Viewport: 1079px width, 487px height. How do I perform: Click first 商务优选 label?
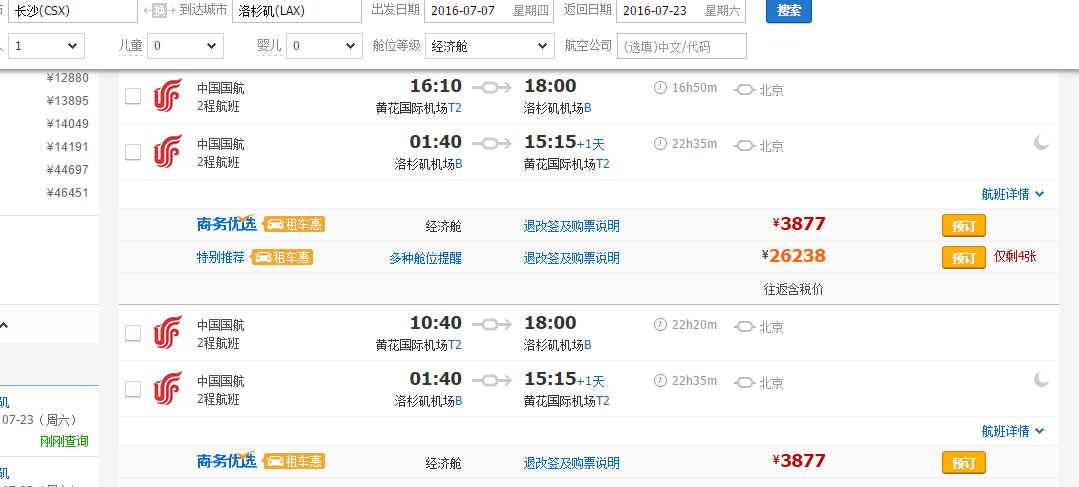pyautogui.click(x=226, y=224)
